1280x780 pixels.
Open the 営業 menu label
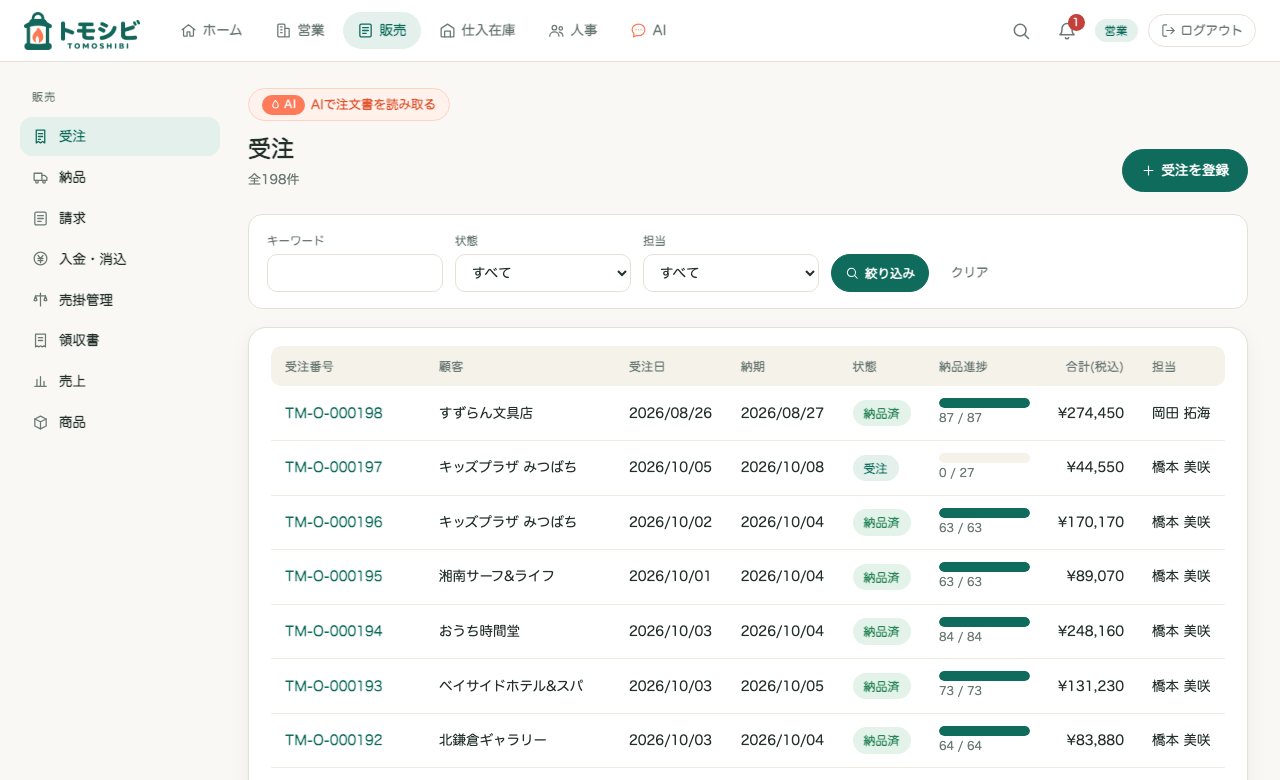tap(311, 31)
